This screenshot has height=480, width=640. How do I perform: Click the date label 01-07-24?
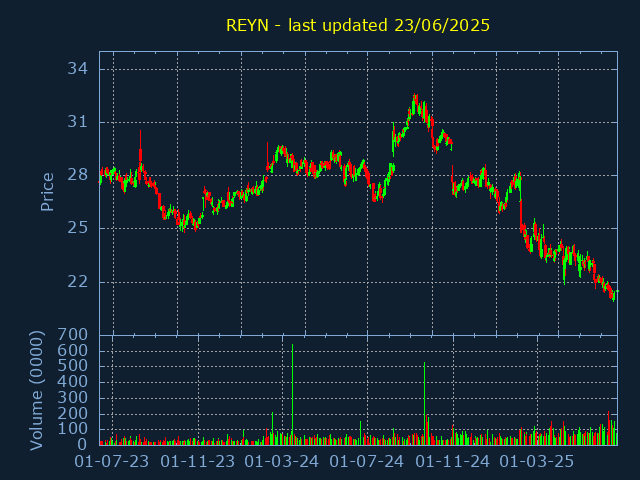pyautogui.click(x=367, y=462)
